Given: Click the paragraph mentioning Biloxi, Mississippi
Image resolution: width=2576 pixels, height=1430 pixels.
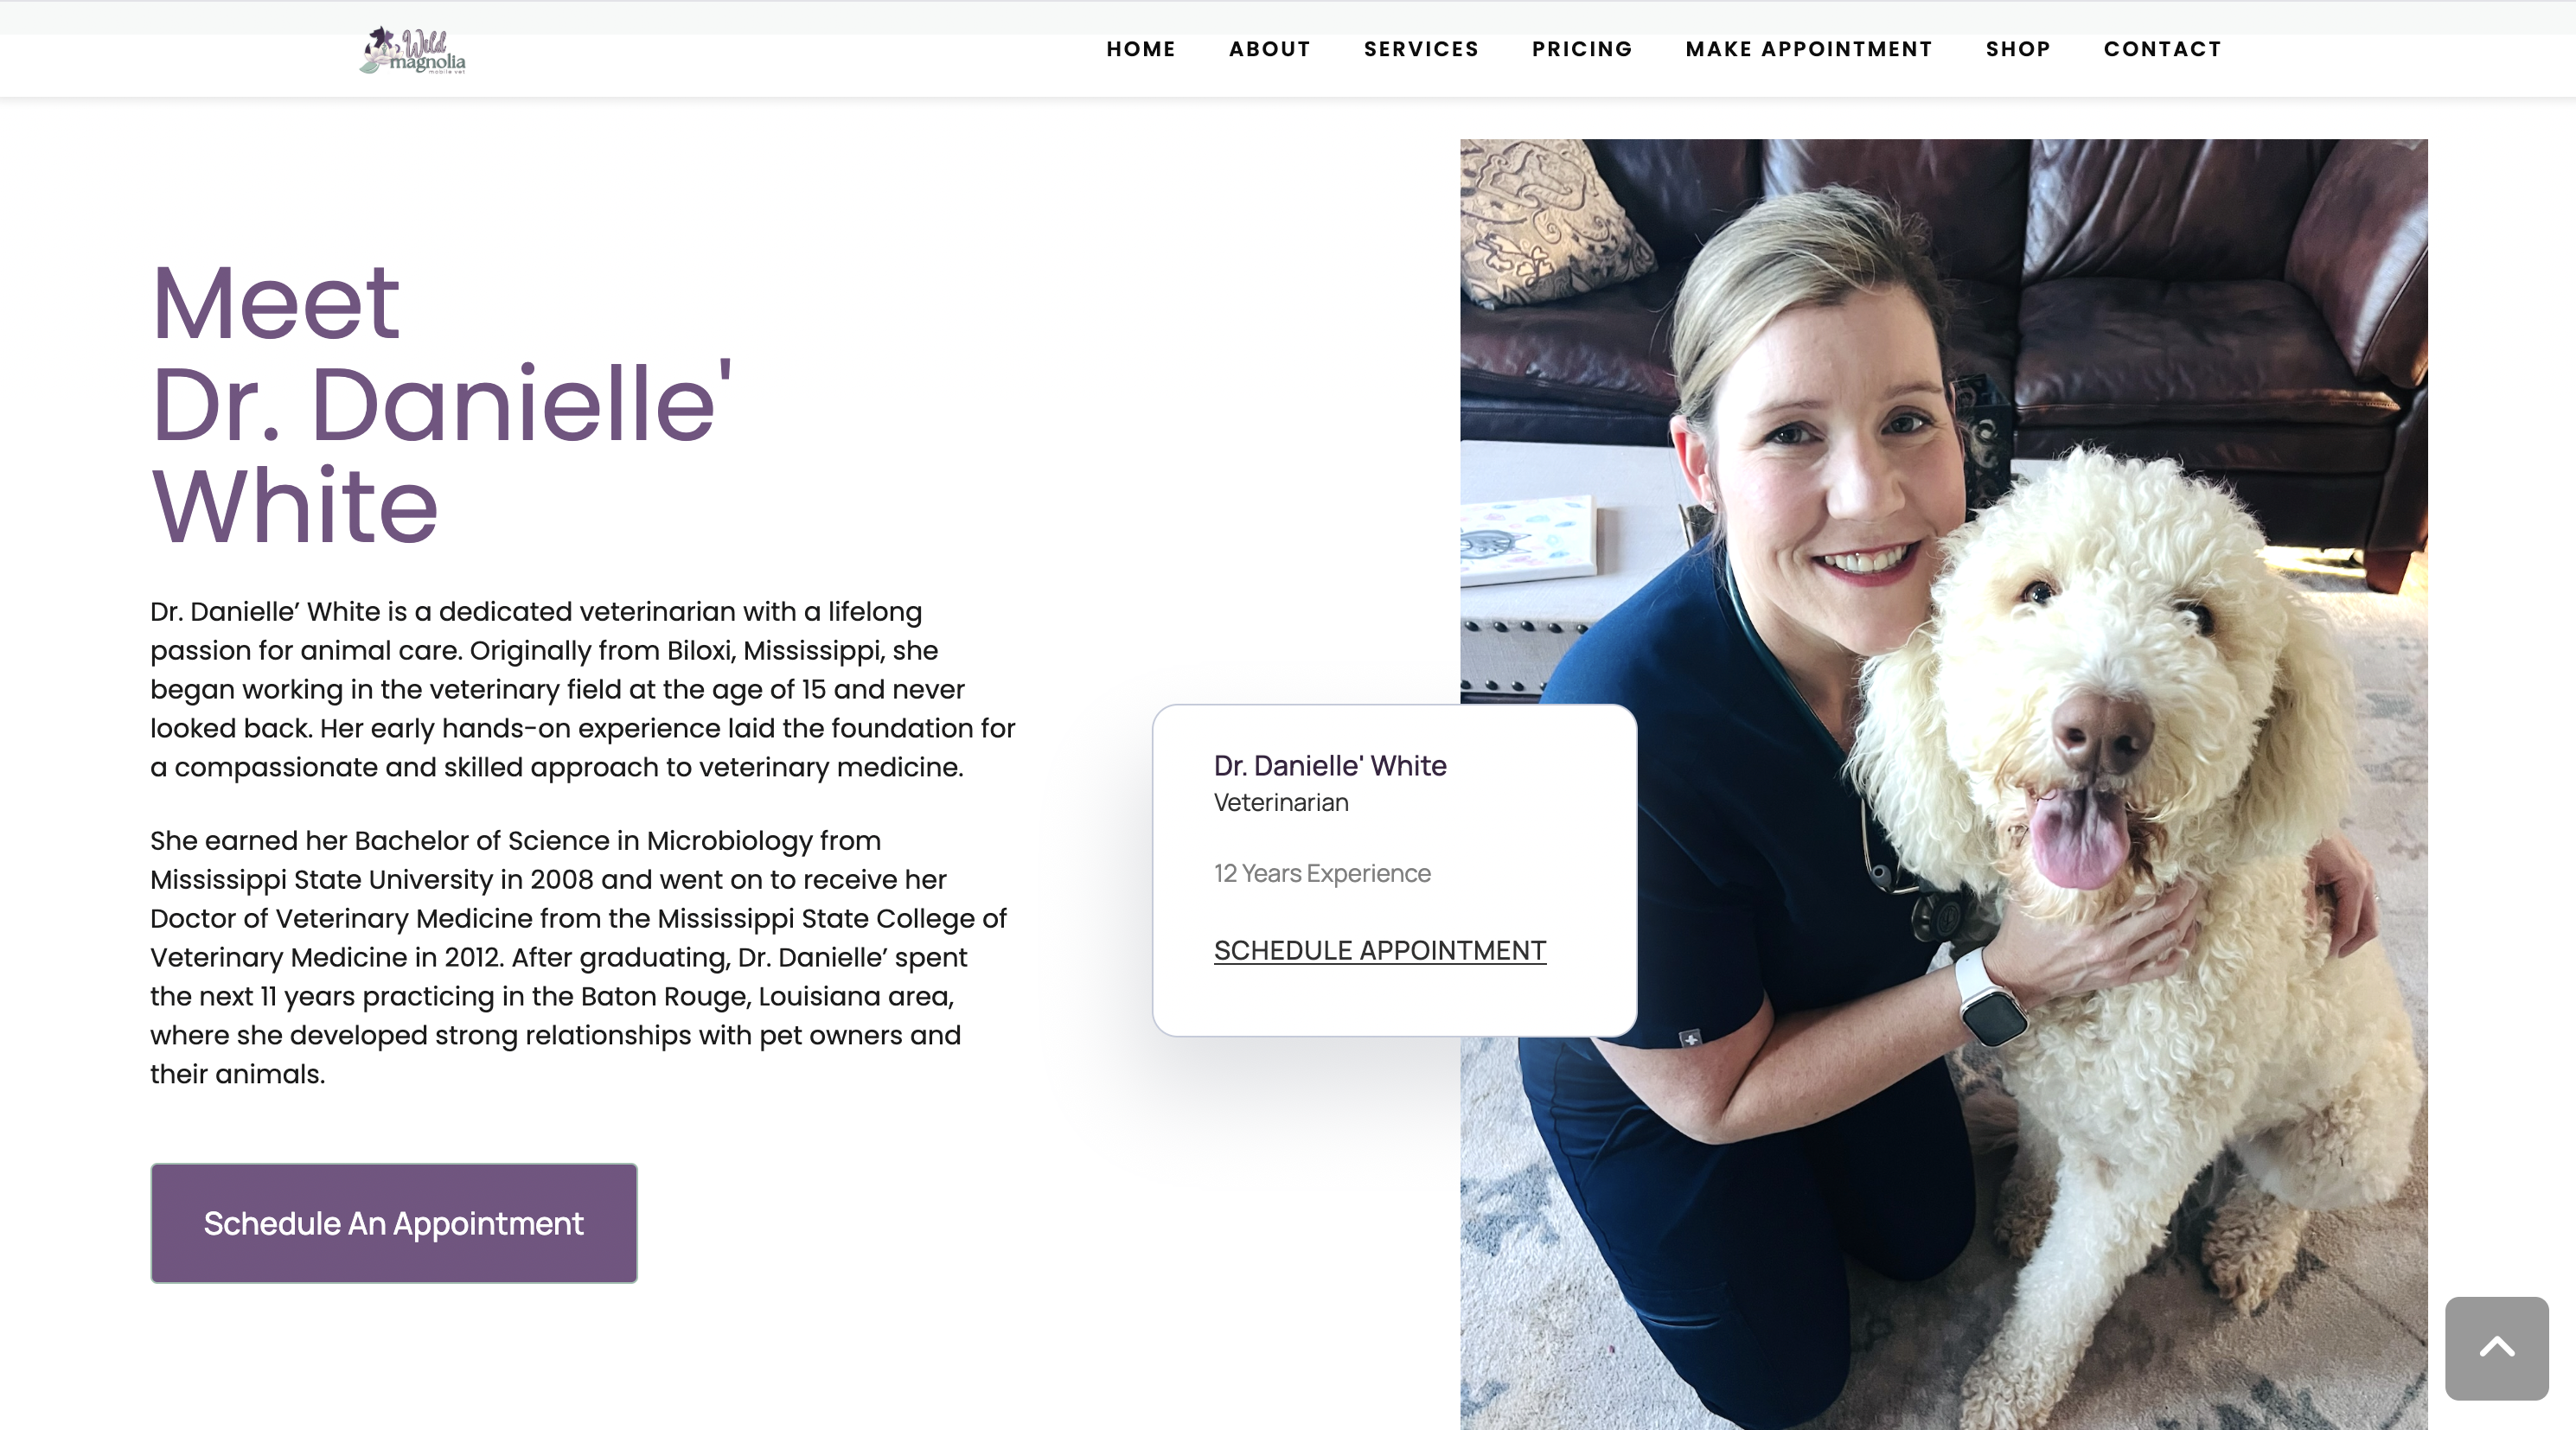Looking at the screenshot, I should tap(583, 689).
